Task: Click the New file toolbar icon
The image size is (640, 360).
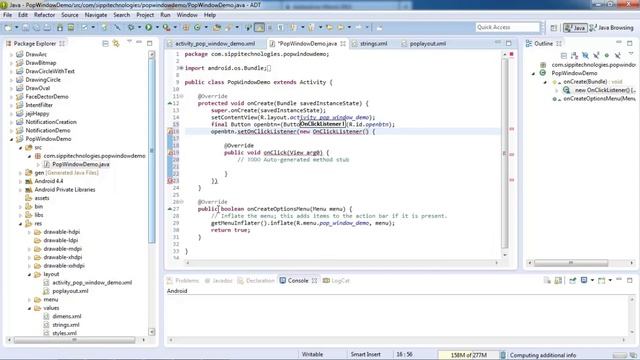Action: (8, 27)
